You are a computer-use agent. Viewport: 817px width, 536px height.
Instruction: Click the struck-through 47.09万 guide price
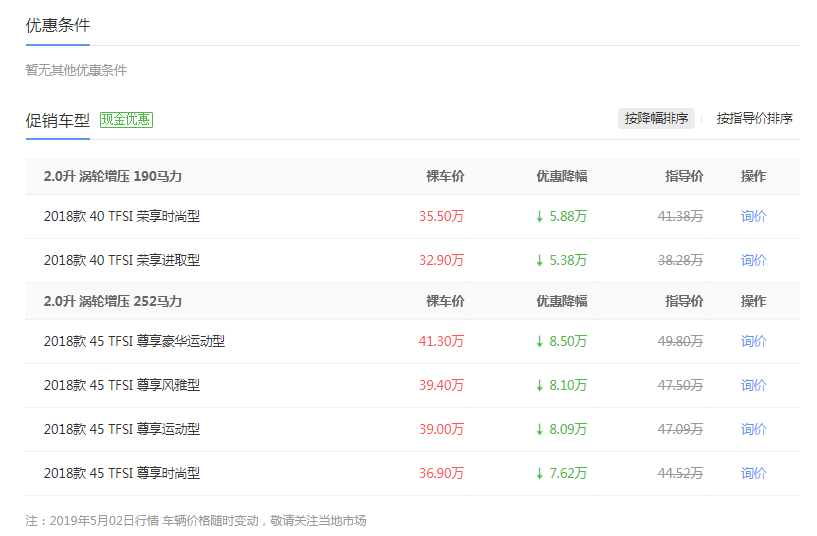point(680,429)
